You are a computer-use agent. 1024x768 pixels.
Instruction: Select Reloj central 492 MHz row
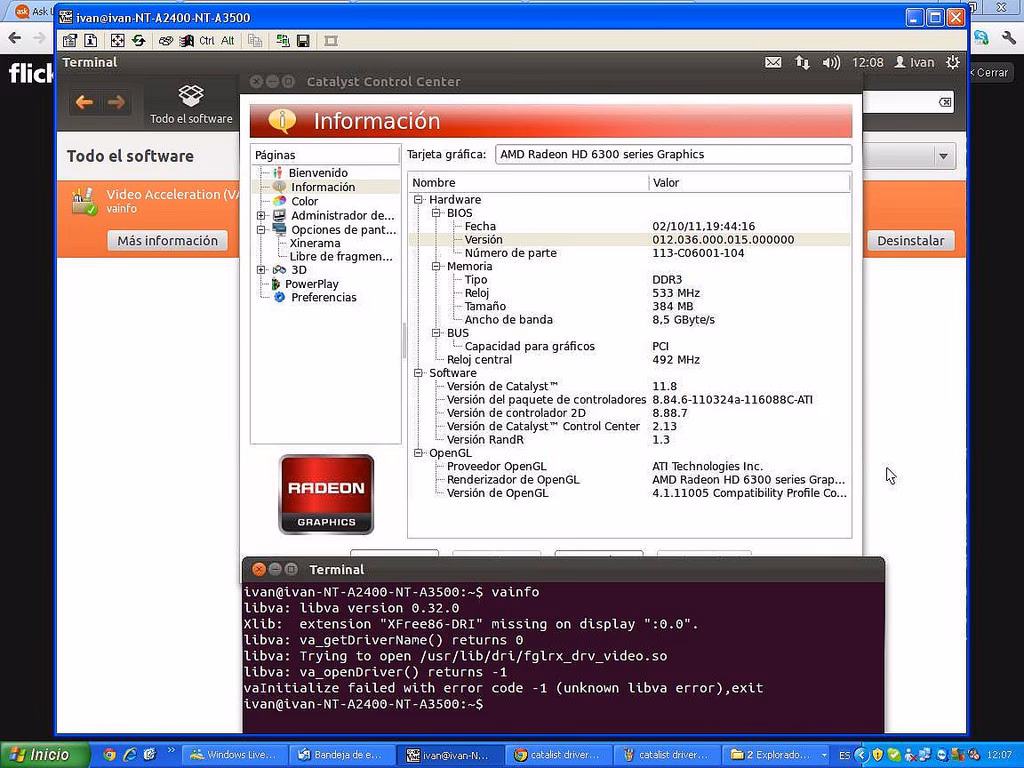(x=630, y=360)
